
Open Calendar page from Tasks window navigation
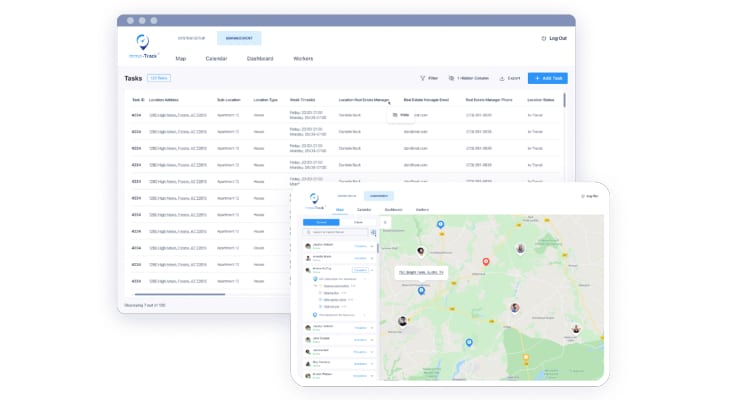click(216, 58)
